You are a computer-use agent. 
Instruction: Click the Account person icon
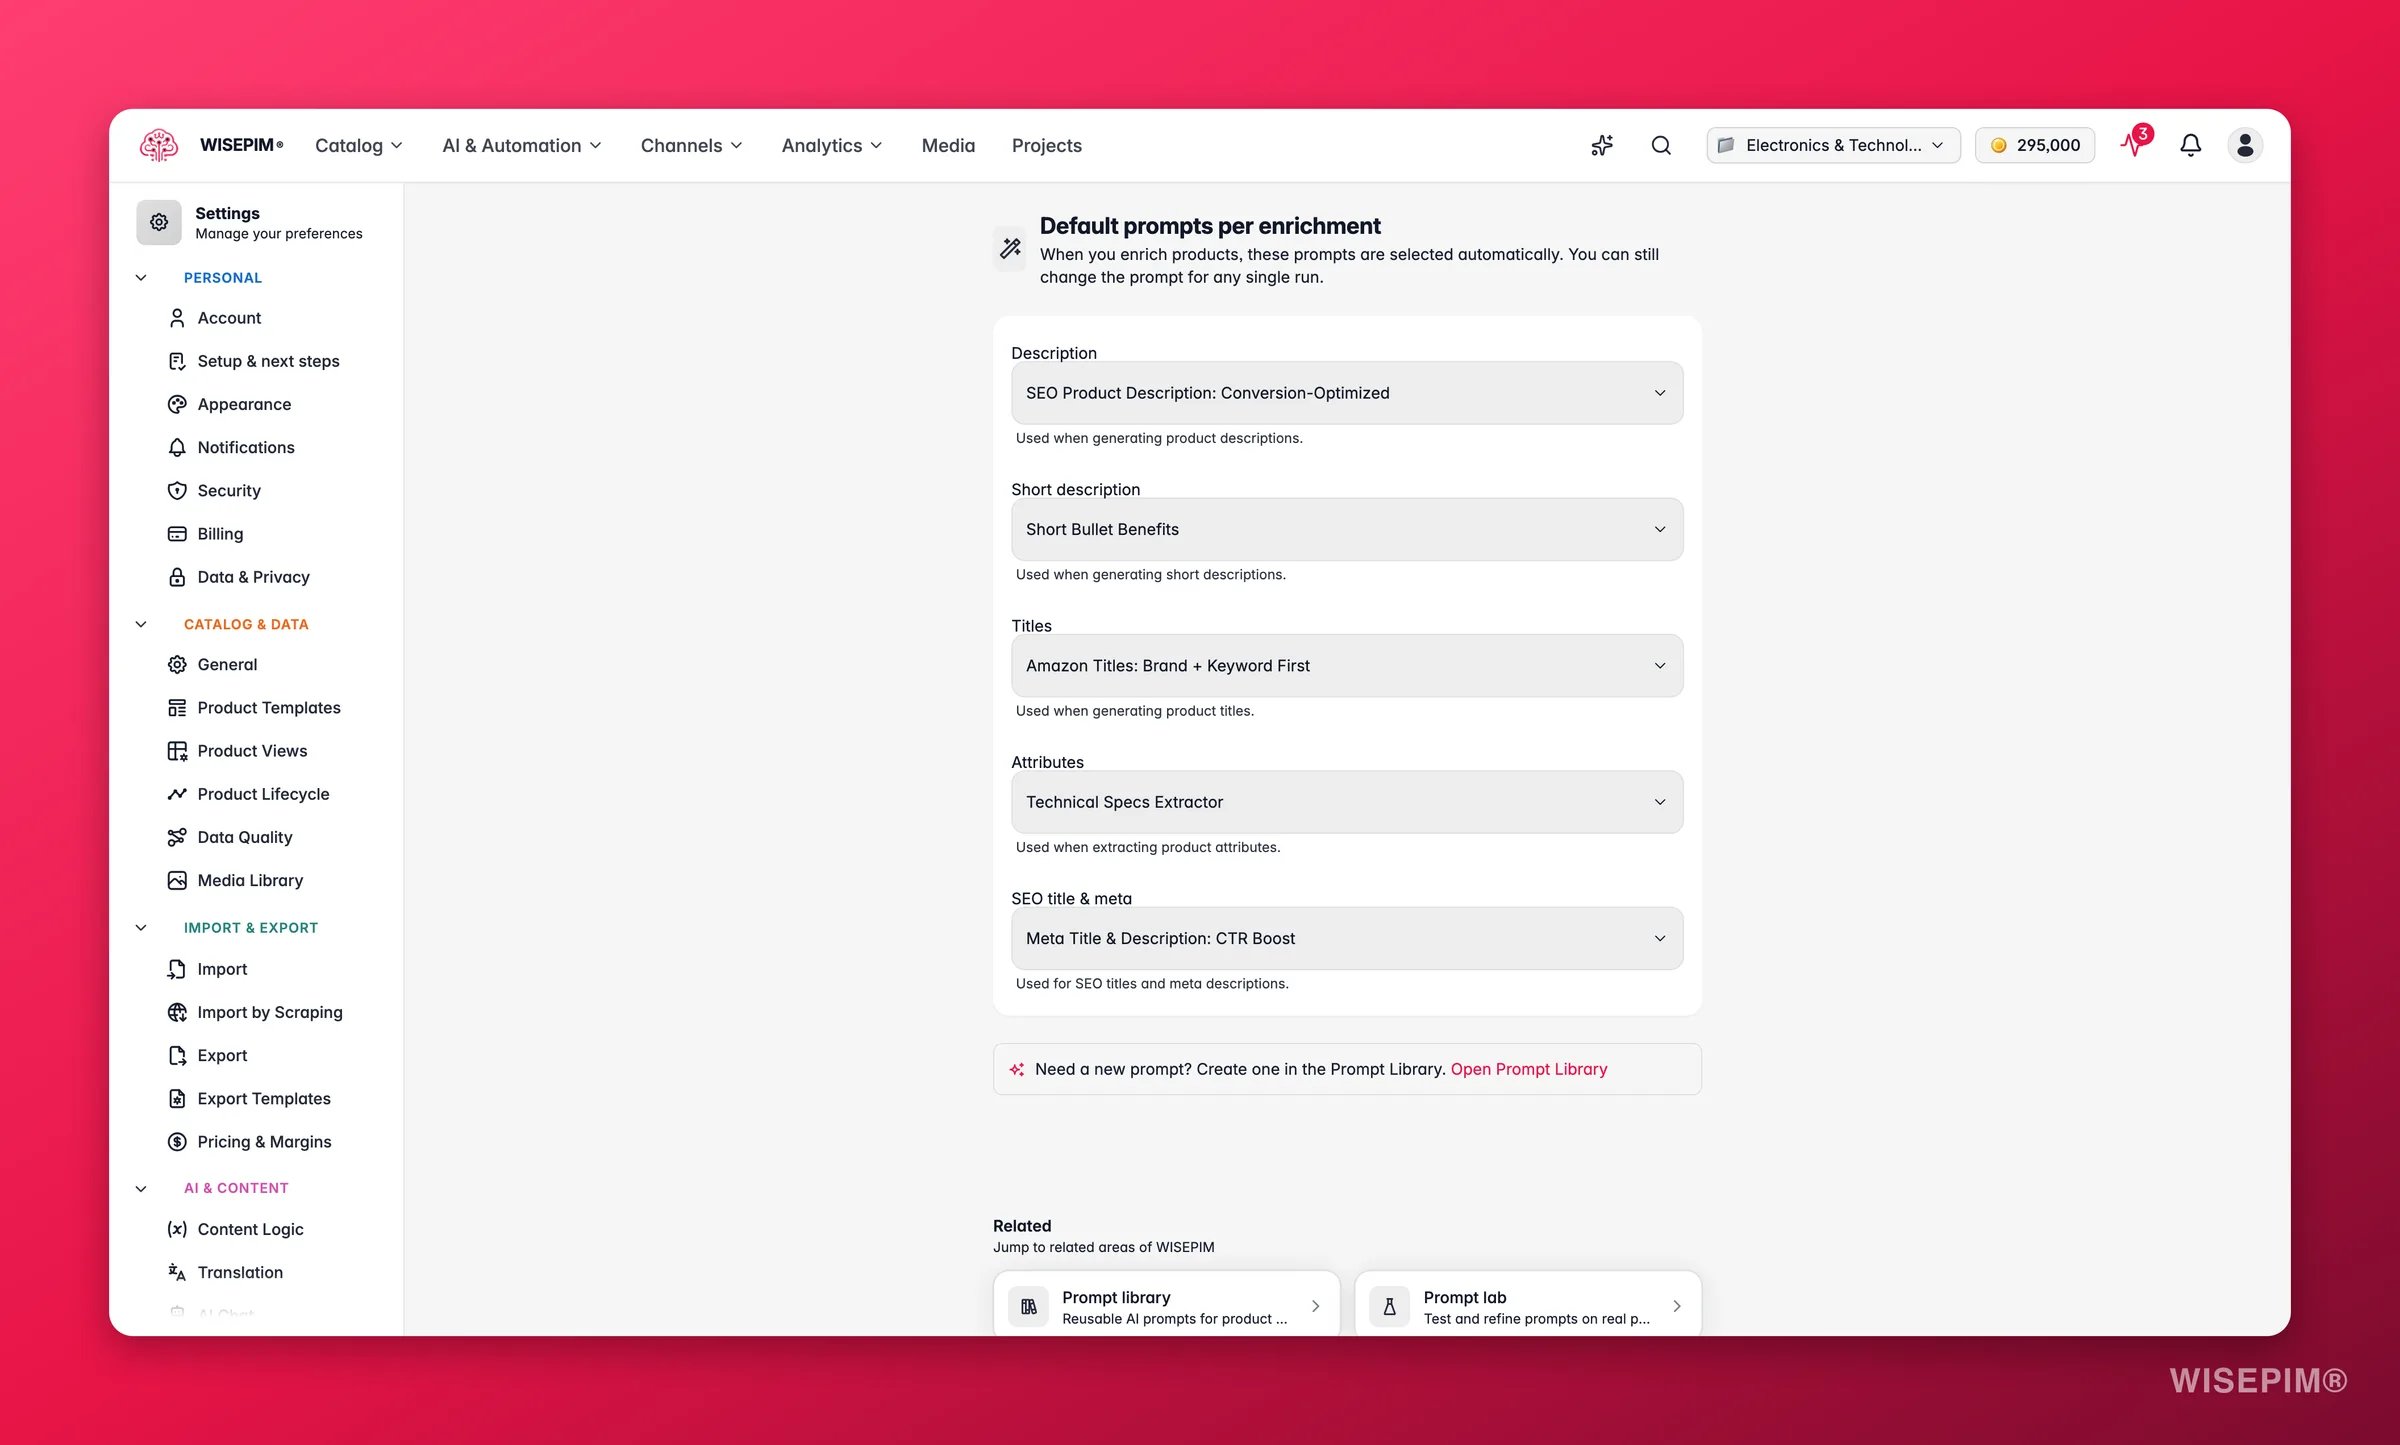tap(177, 318)
